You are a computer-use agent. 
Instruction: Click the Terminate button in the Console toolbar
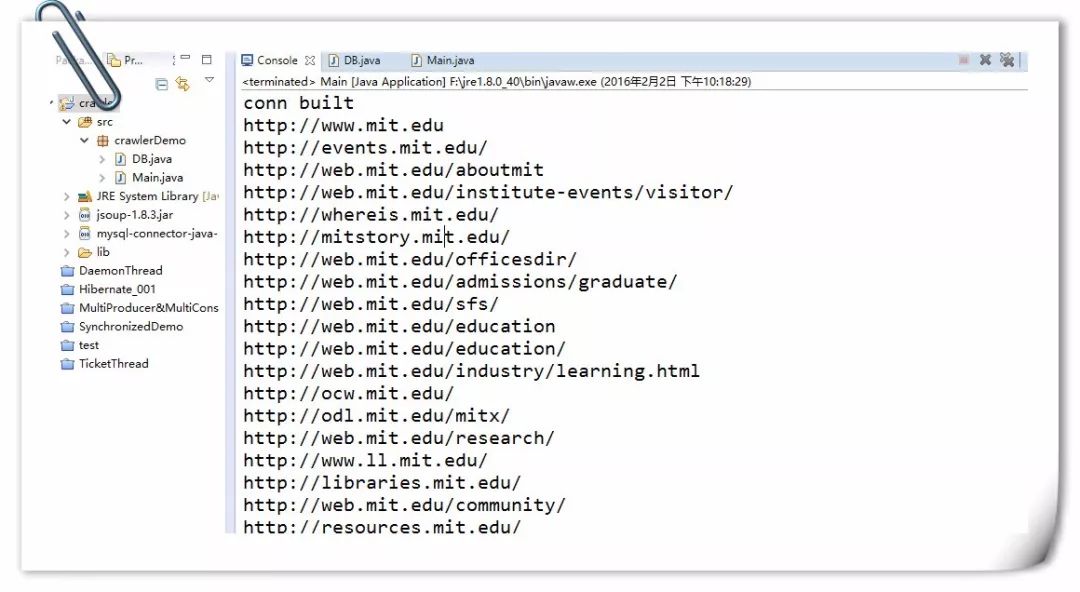(963, 60)
